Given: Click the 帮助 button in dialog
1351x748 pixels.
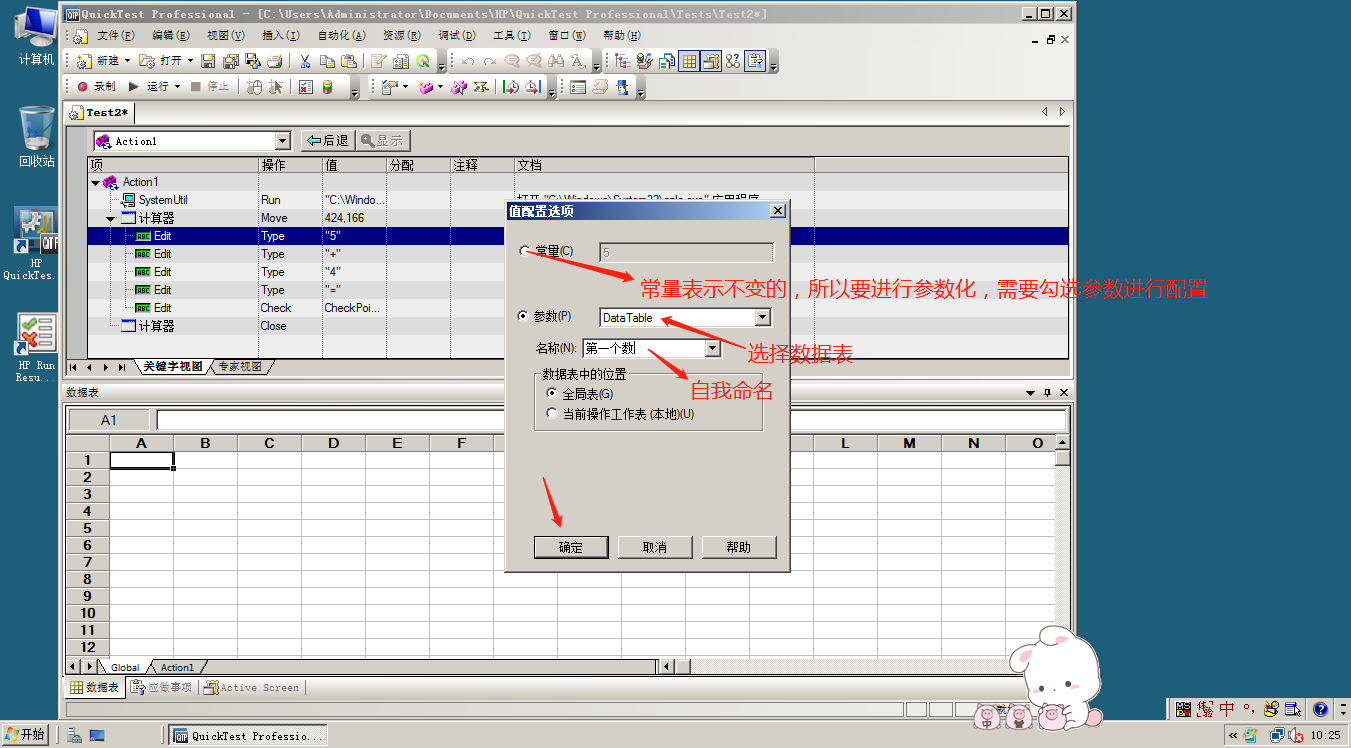Looking at the screenshot, I should coord(739,547).
